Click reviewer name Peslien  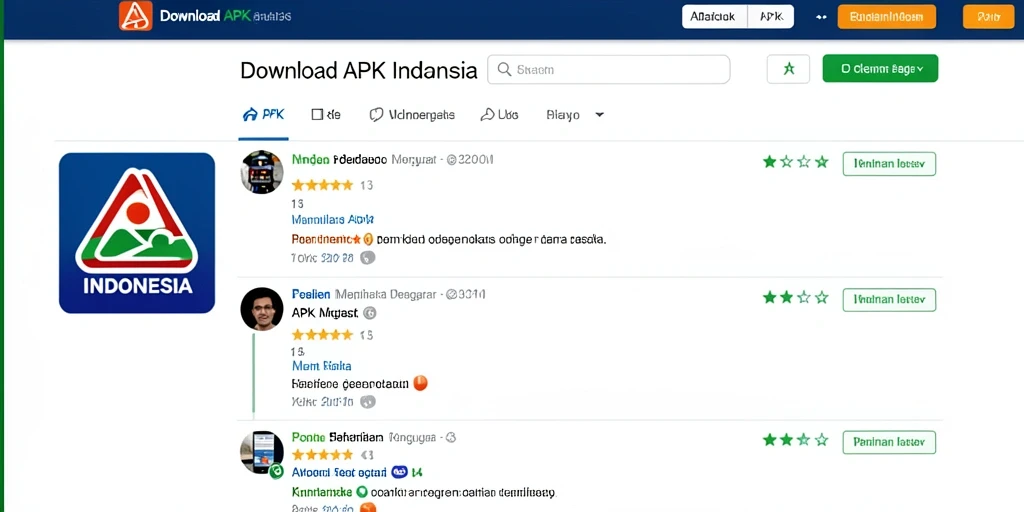[x=311, y=295]
